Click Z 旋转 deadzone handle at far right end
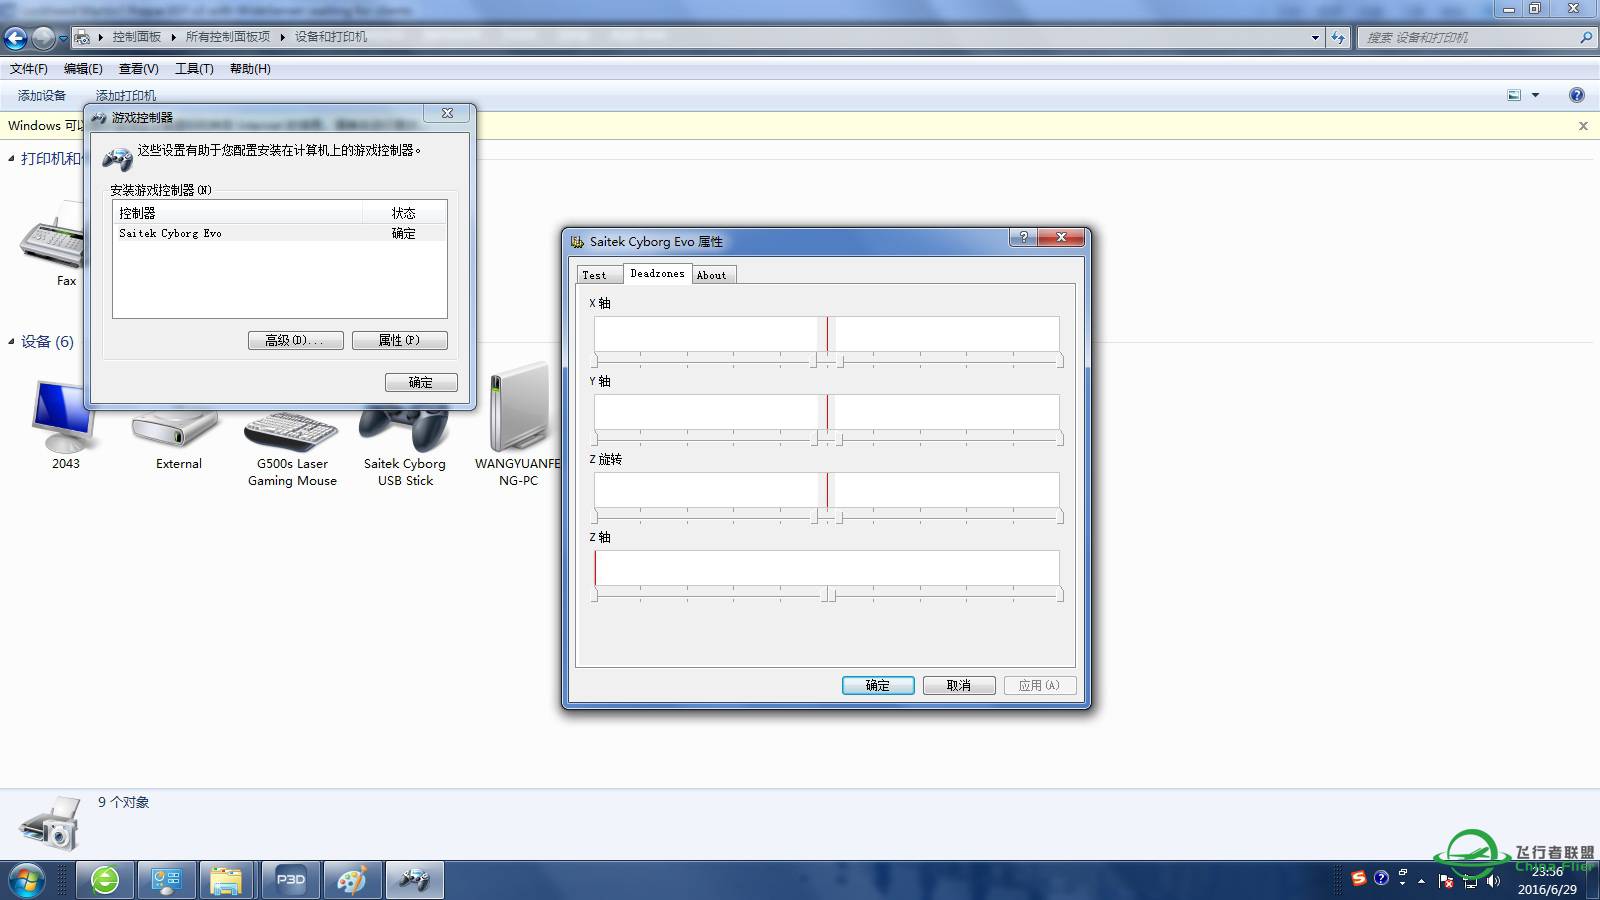 (x=1060, y=517)
